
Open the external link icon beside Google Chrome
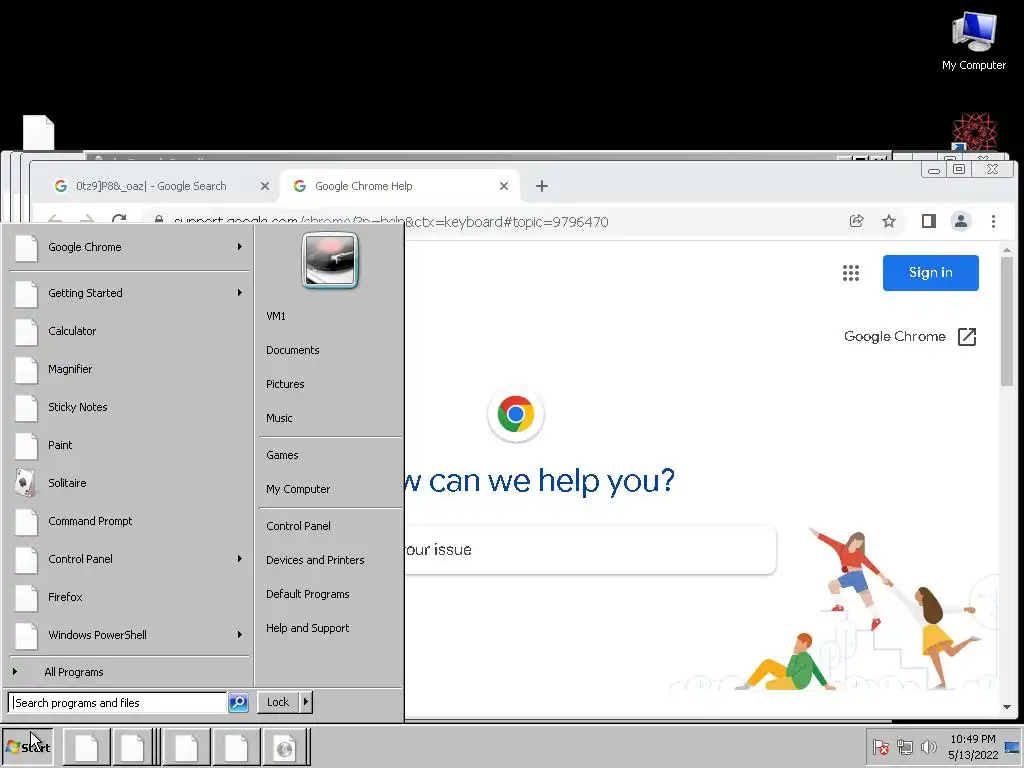point(967,337)
